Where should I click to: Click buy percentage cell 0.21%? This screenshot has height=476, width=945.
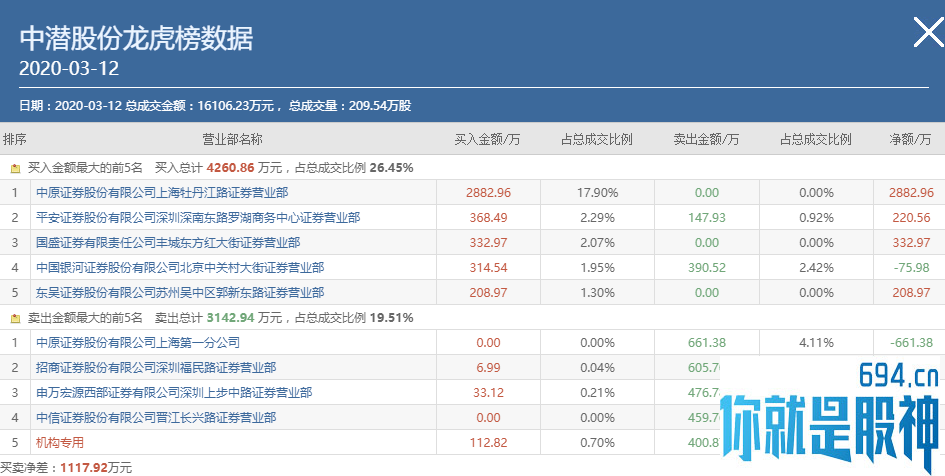click(x=597, y=393)
